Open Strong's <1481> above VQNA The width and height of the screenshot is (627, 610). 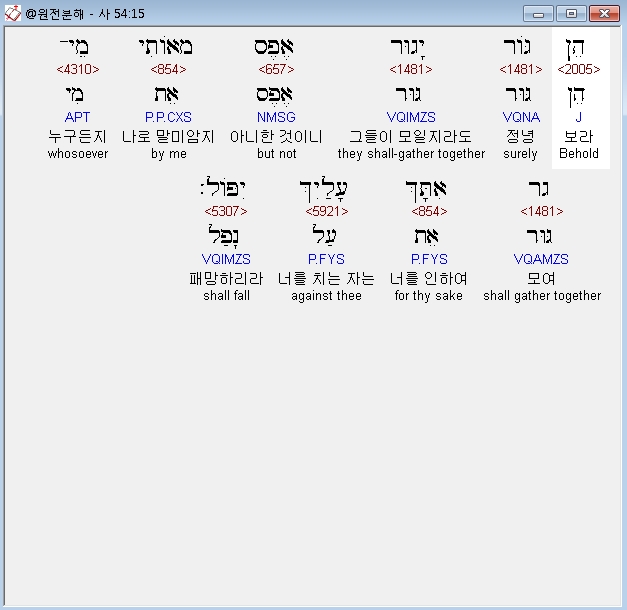521,70
